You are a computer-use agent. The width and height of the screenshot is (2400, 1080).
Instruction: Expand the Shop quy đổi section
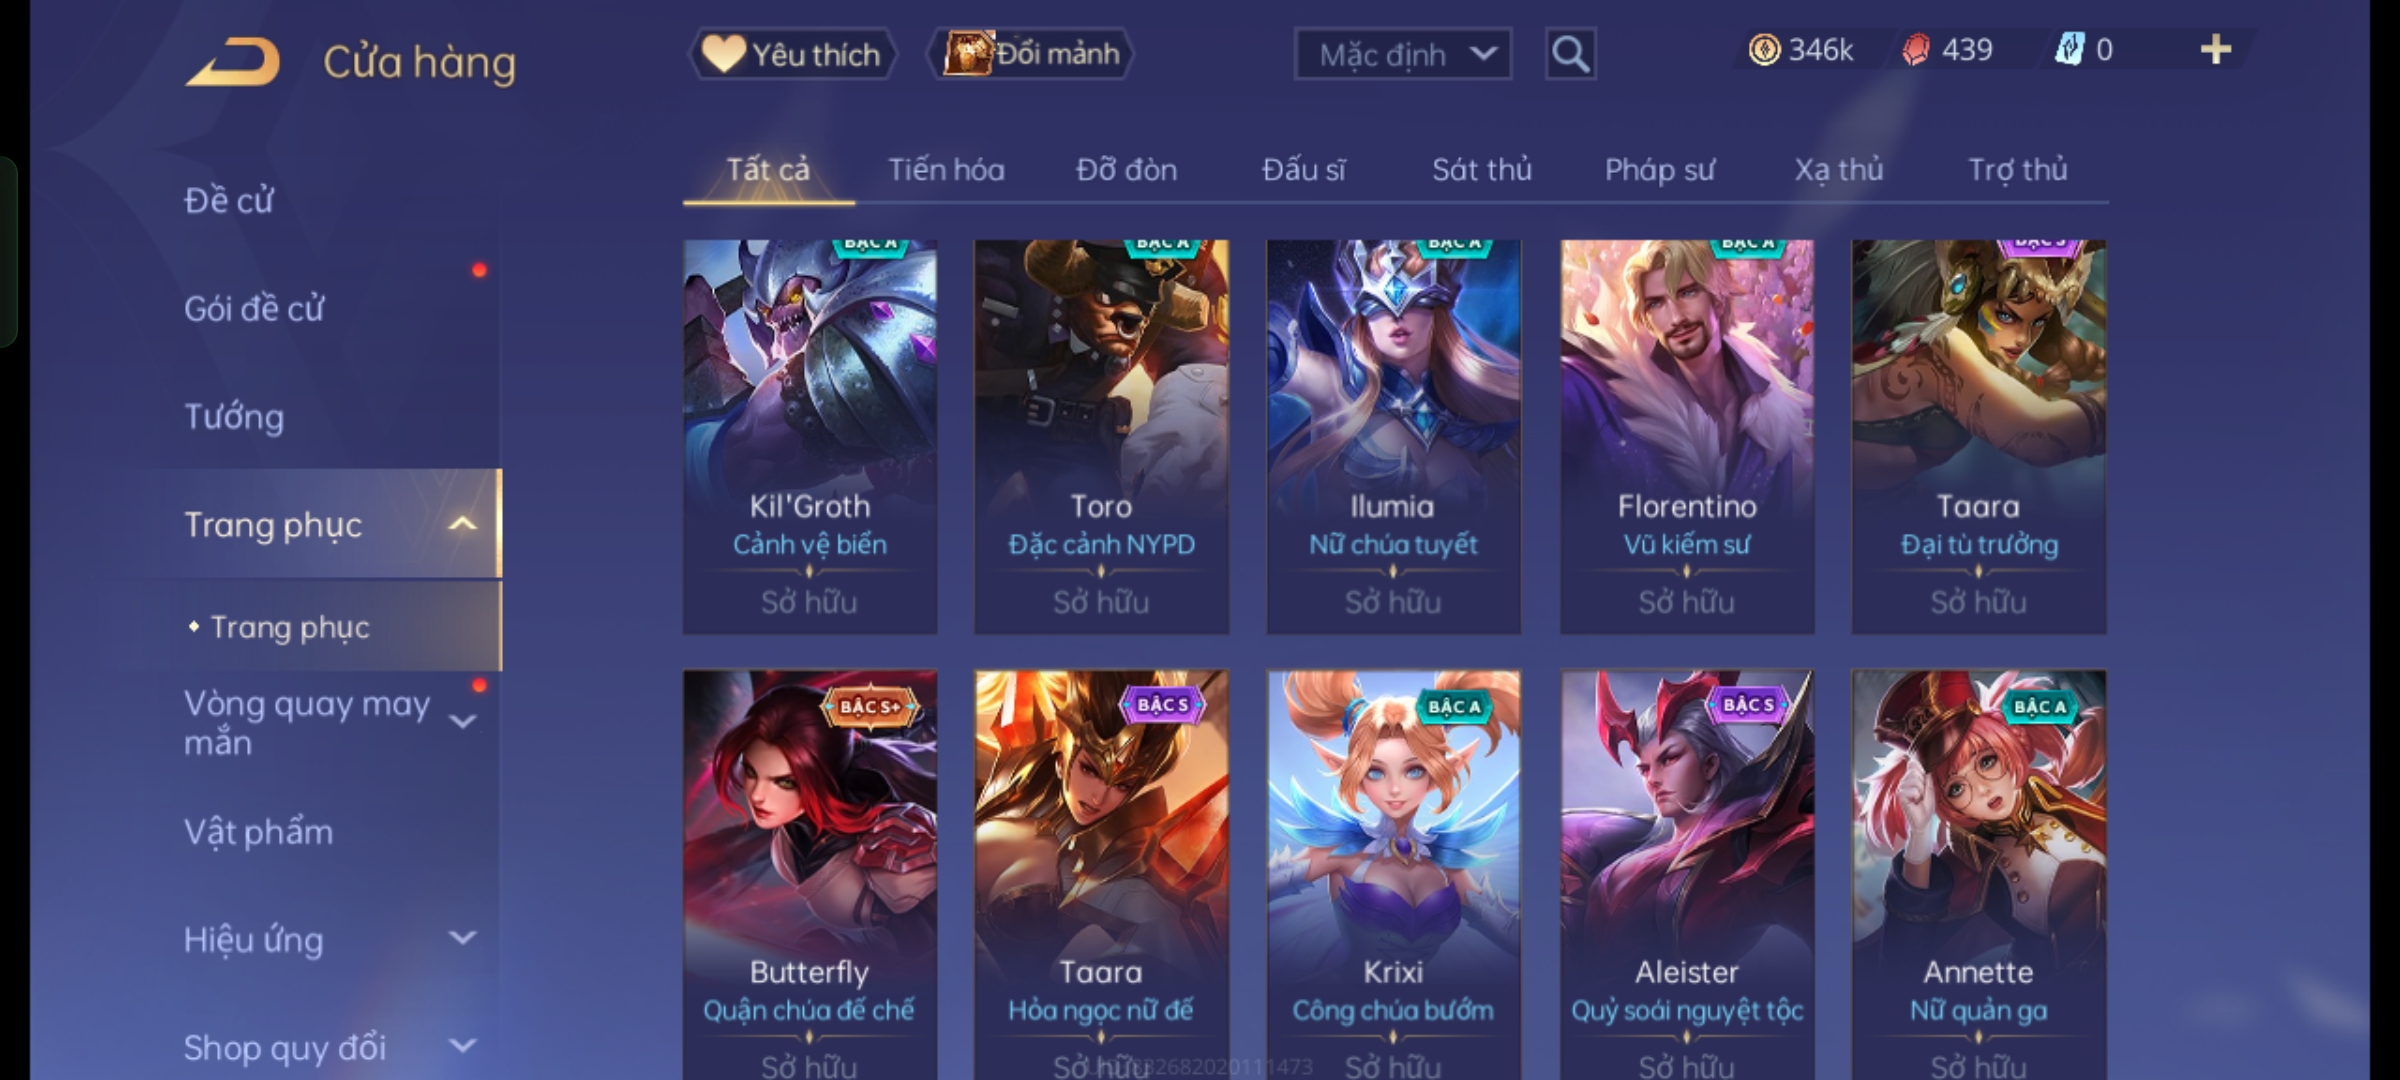462,1046
